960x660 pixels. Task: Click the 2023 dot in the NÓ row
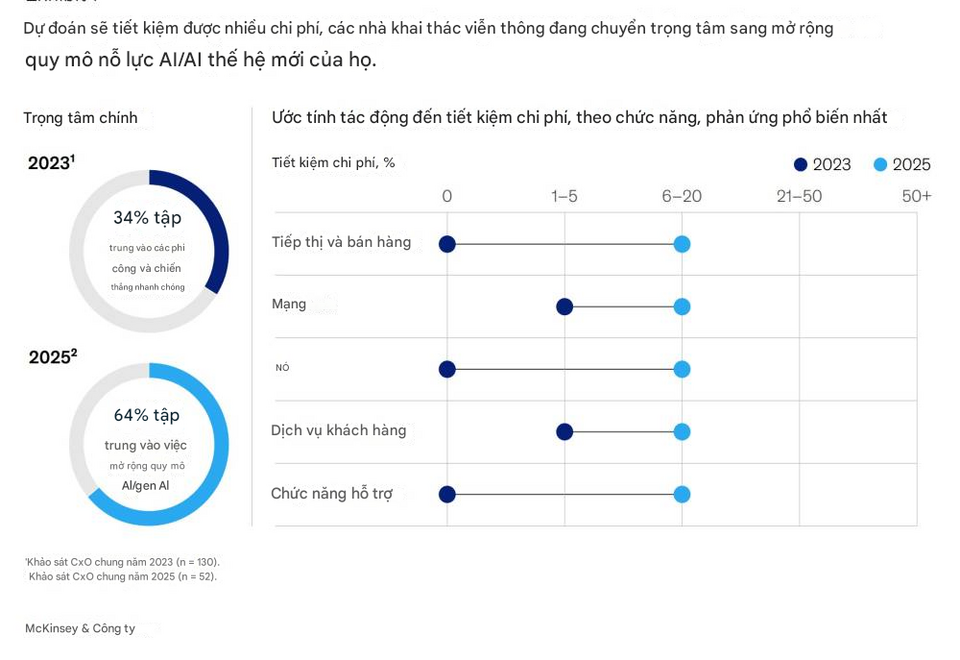pos(448,369)
